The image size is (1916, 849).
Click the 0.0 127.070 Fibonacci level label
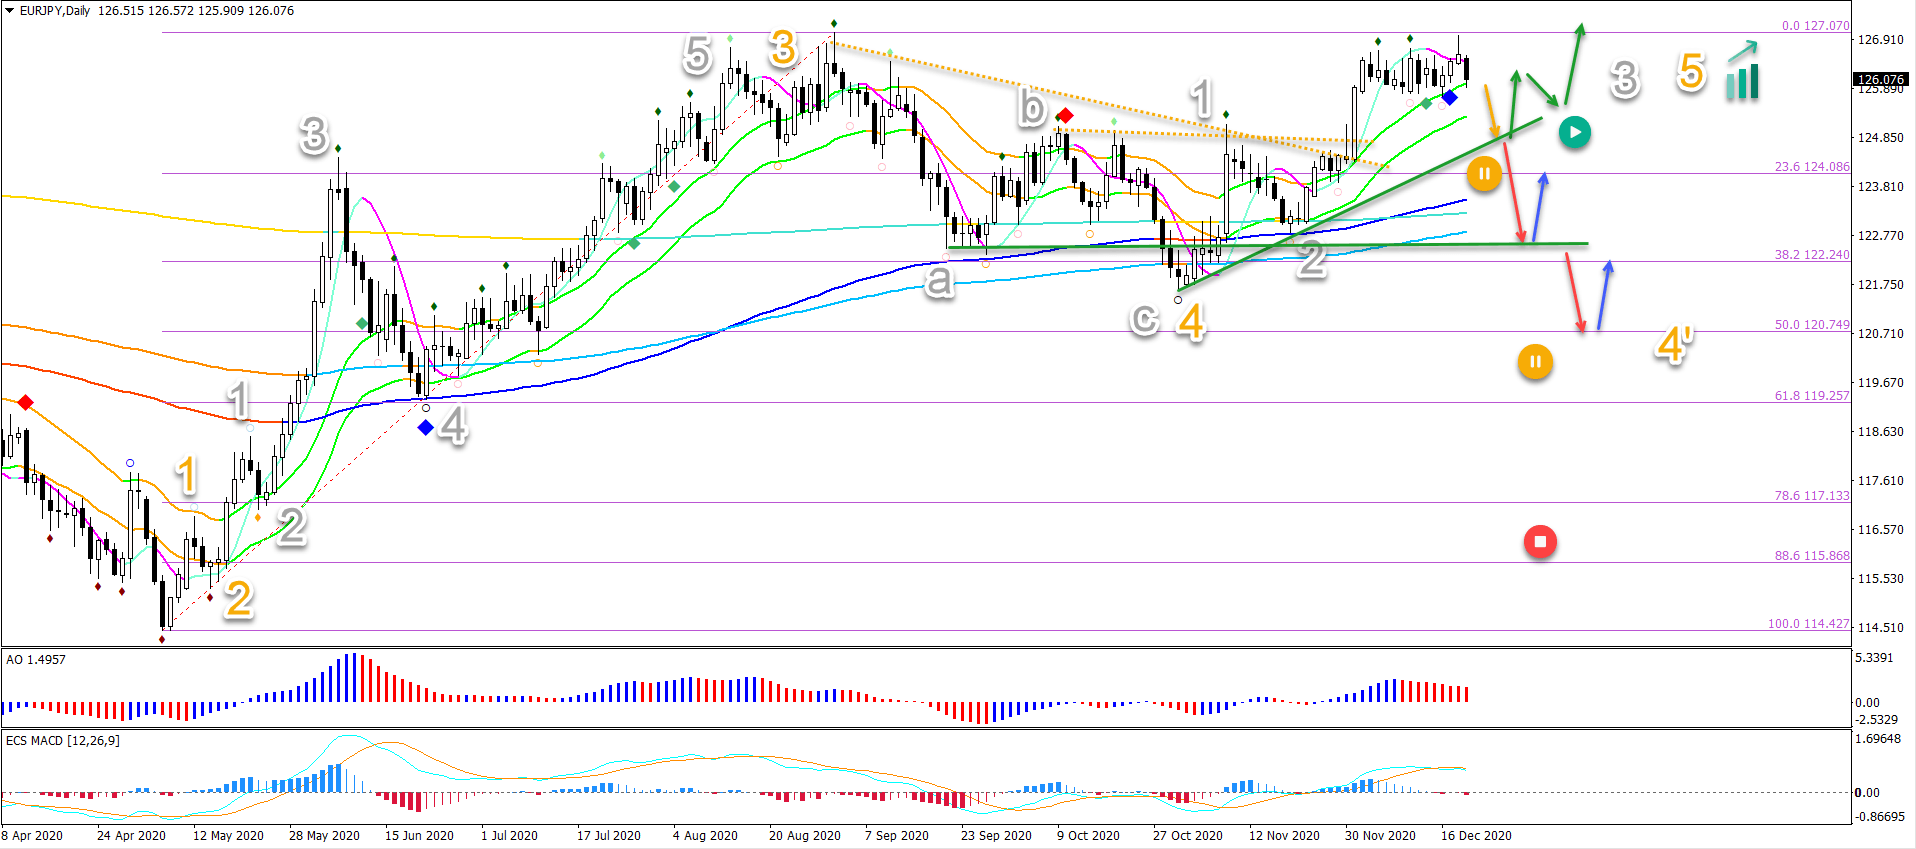[x=1815, y=26]
